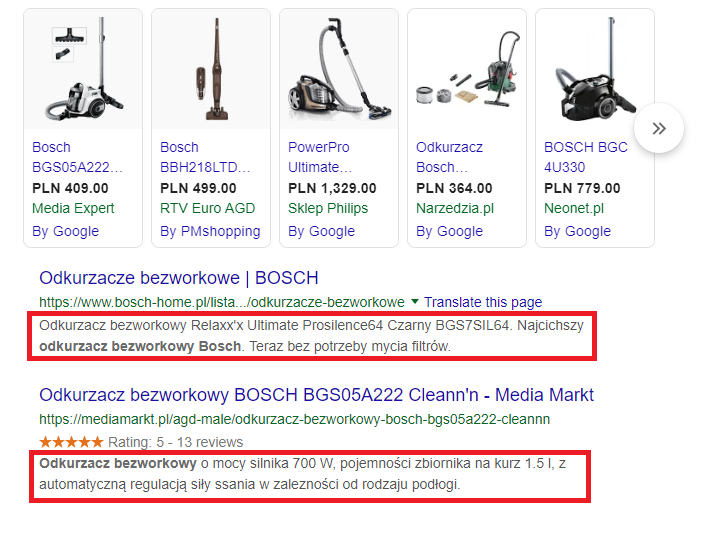Open the Bosch BGS05A222 vacuum product image
Screen dimensions: 701x542
tap(81, 69)
